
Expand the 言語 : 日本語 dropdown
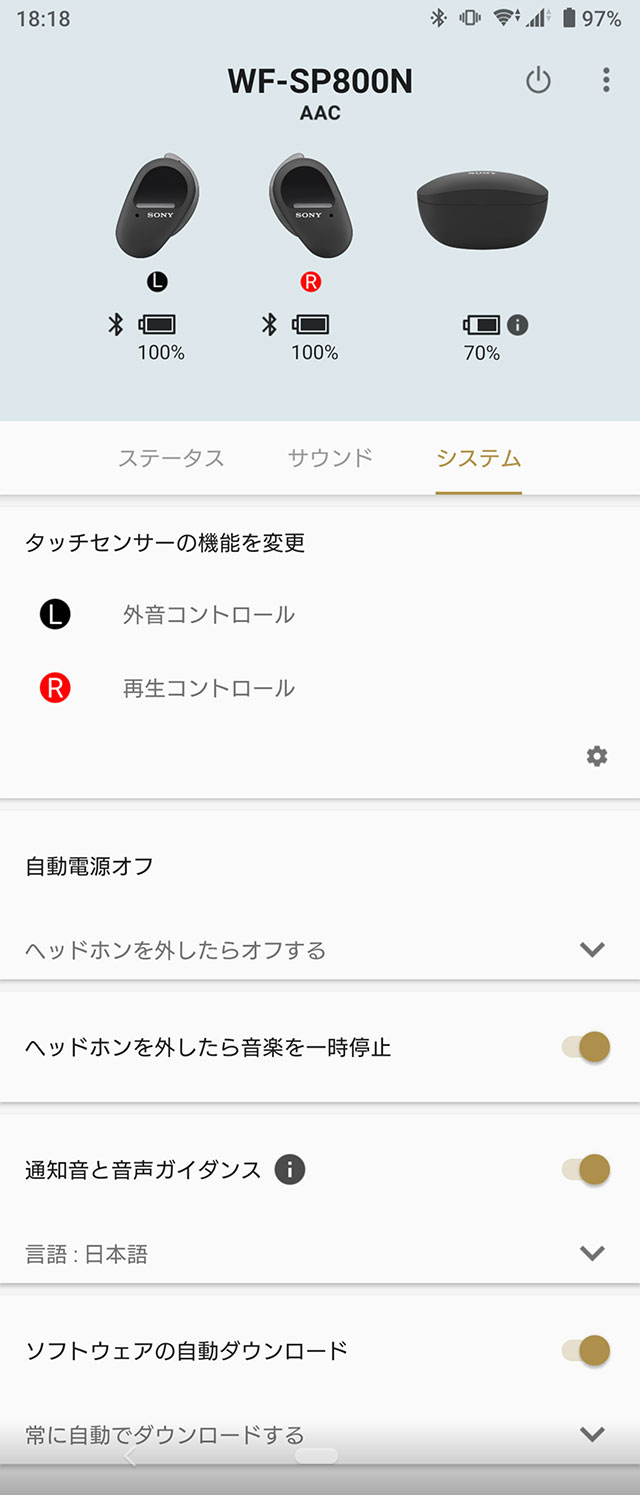coord(592,1253)
